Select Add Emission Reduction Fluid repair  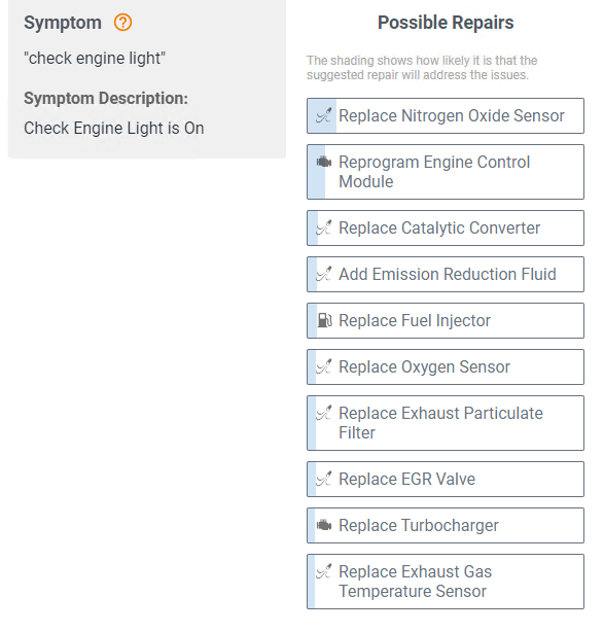click(445, 274)
